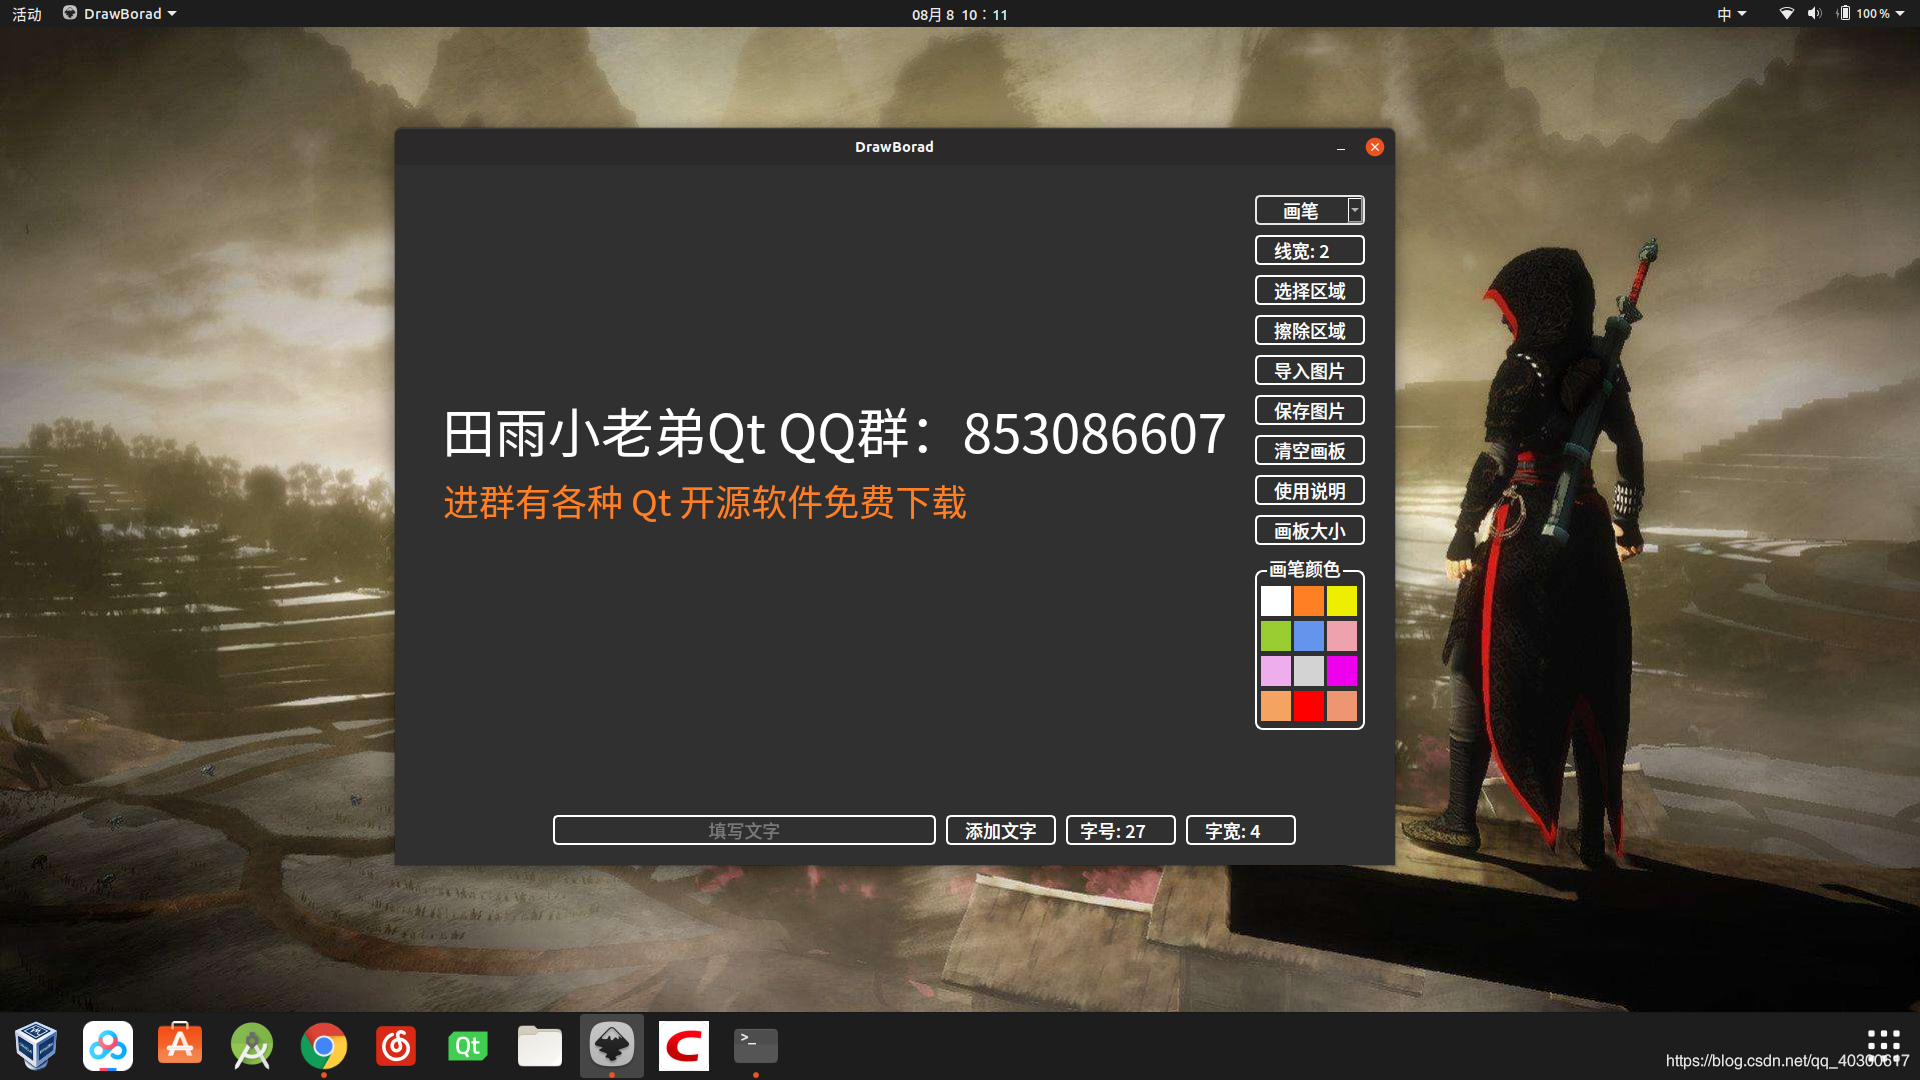Click the volume speaker icon
1920x1080 pixels.
1815,14
